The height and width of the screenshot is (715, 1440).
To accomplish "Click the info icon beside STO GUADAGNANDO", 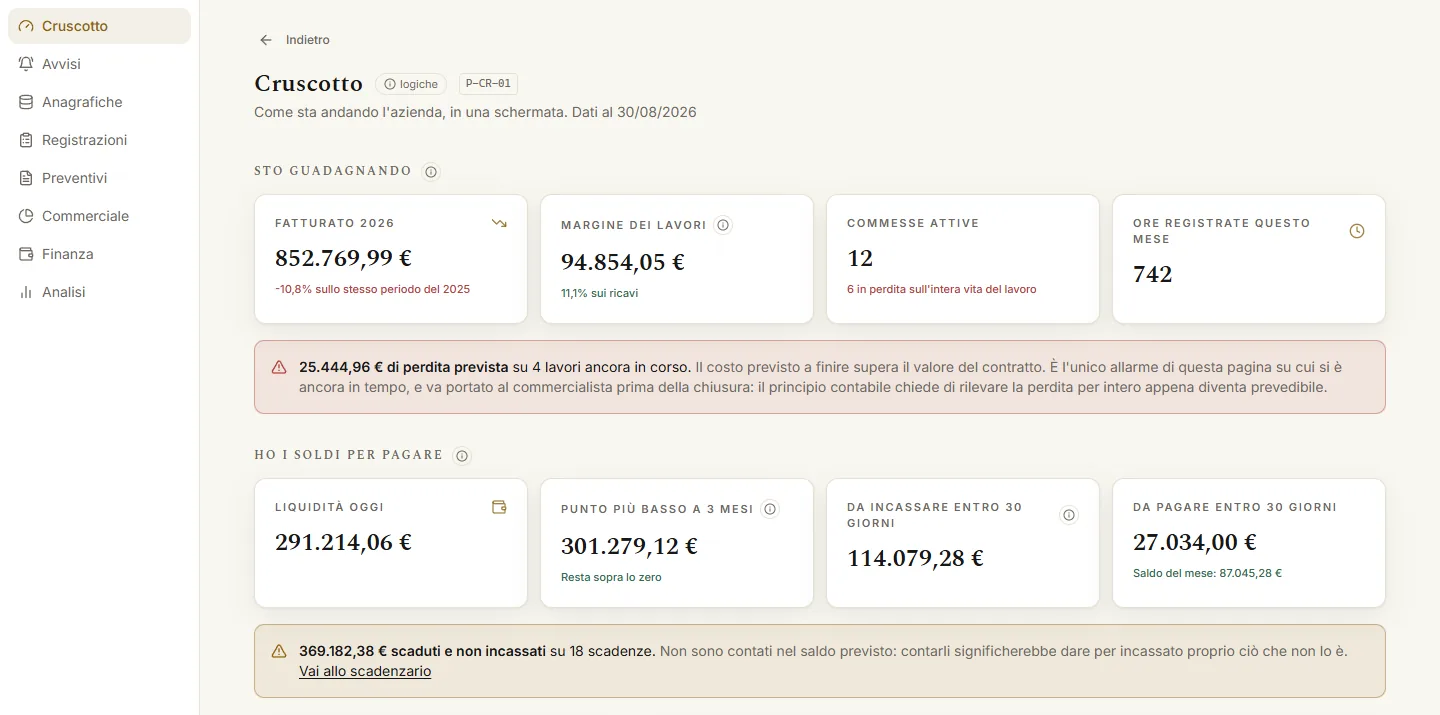I will click(x=431, y=172).
